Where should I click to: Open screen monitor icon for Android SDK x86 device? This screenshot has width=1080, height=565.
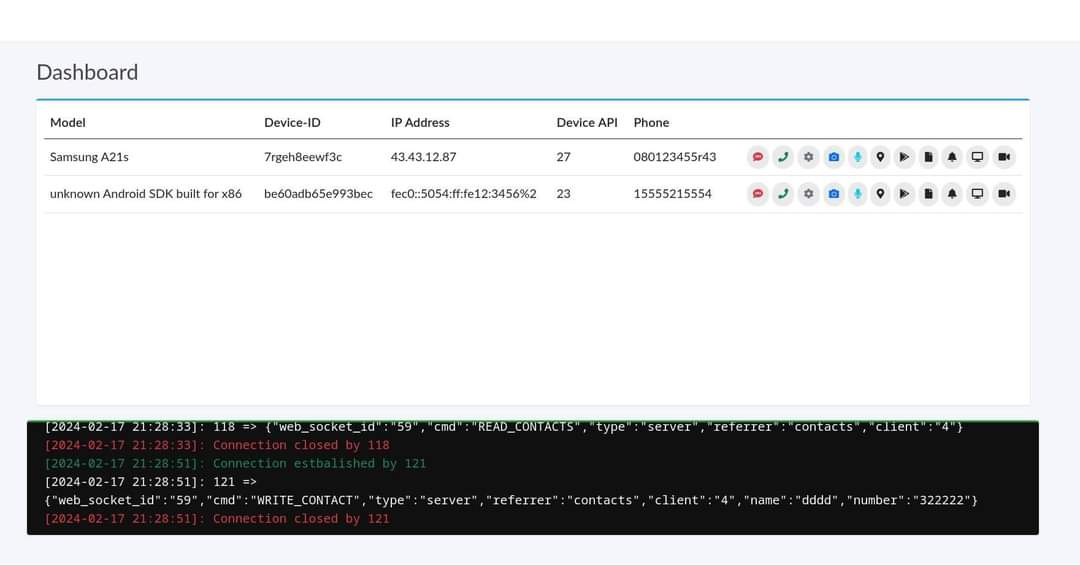pos(977,194)
